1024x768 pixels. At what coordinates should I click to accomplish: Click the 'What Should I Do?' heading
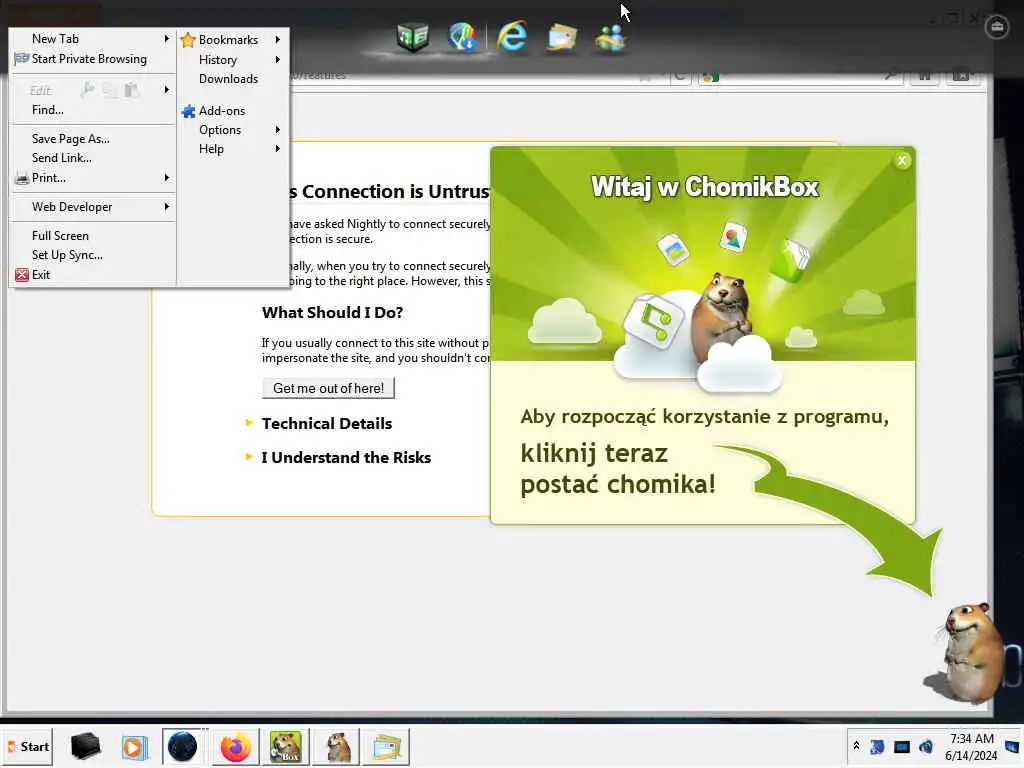332,312
